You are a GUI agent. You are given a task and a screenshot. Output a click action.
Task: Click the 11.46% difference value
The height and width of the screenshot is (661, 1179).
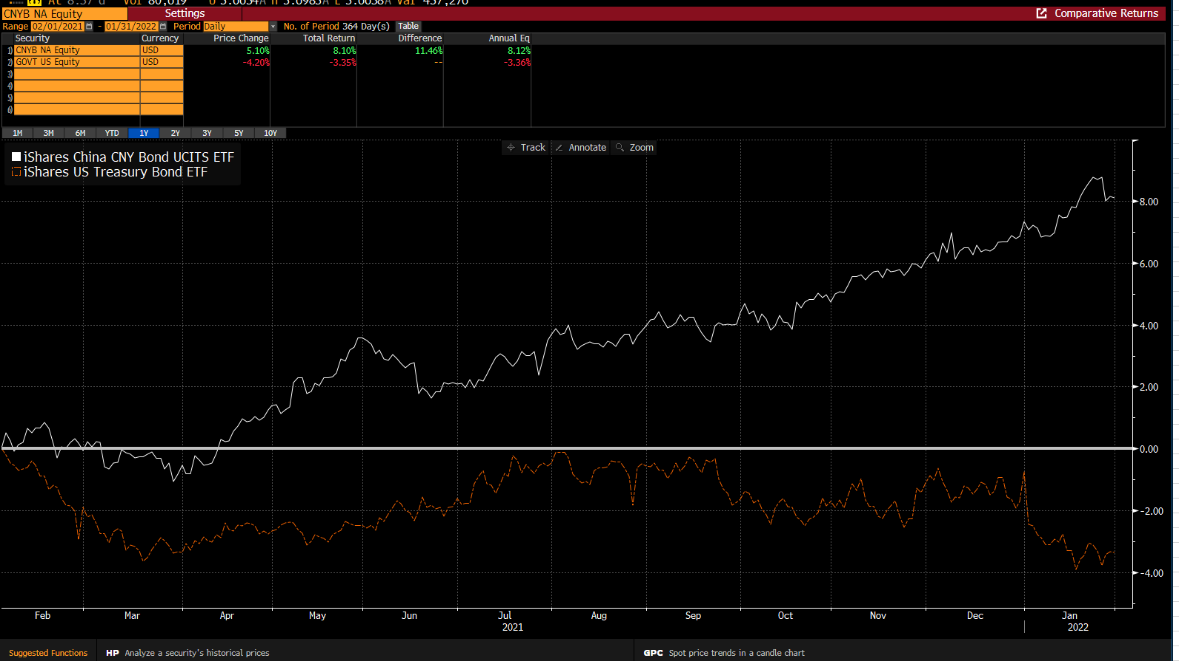point(429,50)
